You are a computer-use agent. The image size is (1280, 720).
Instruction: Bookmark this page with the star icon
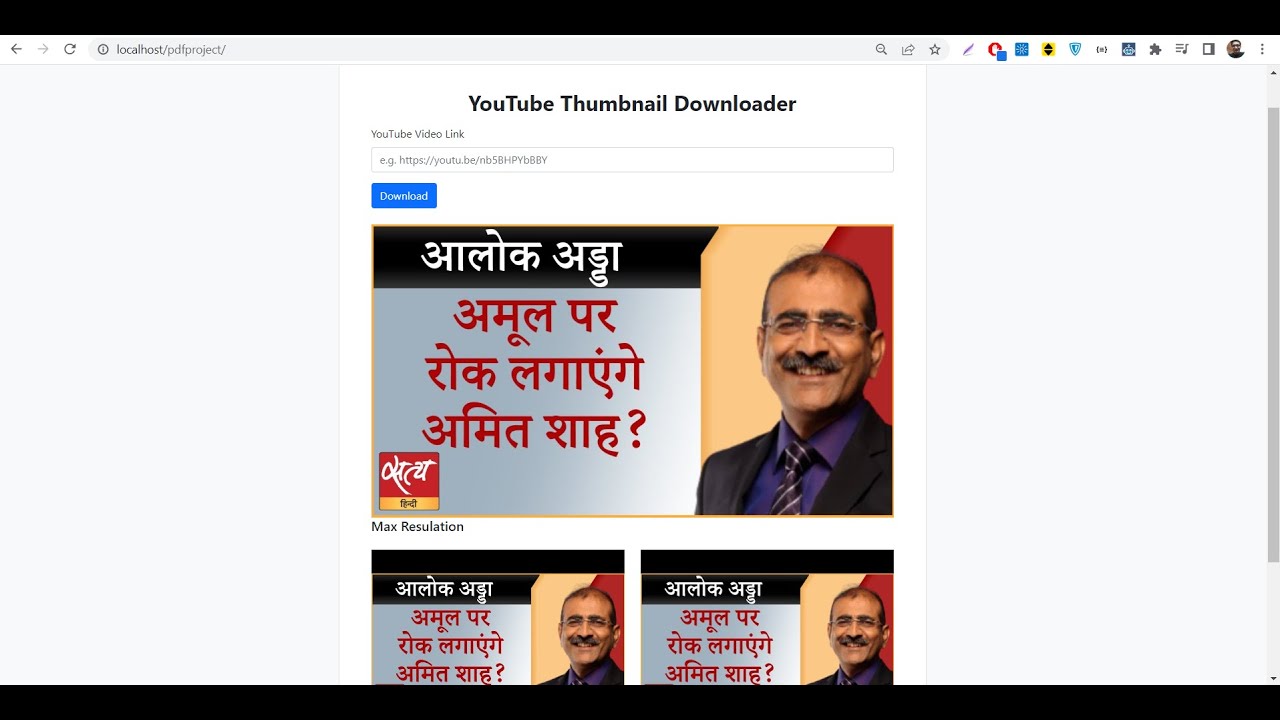pos(935,49)
